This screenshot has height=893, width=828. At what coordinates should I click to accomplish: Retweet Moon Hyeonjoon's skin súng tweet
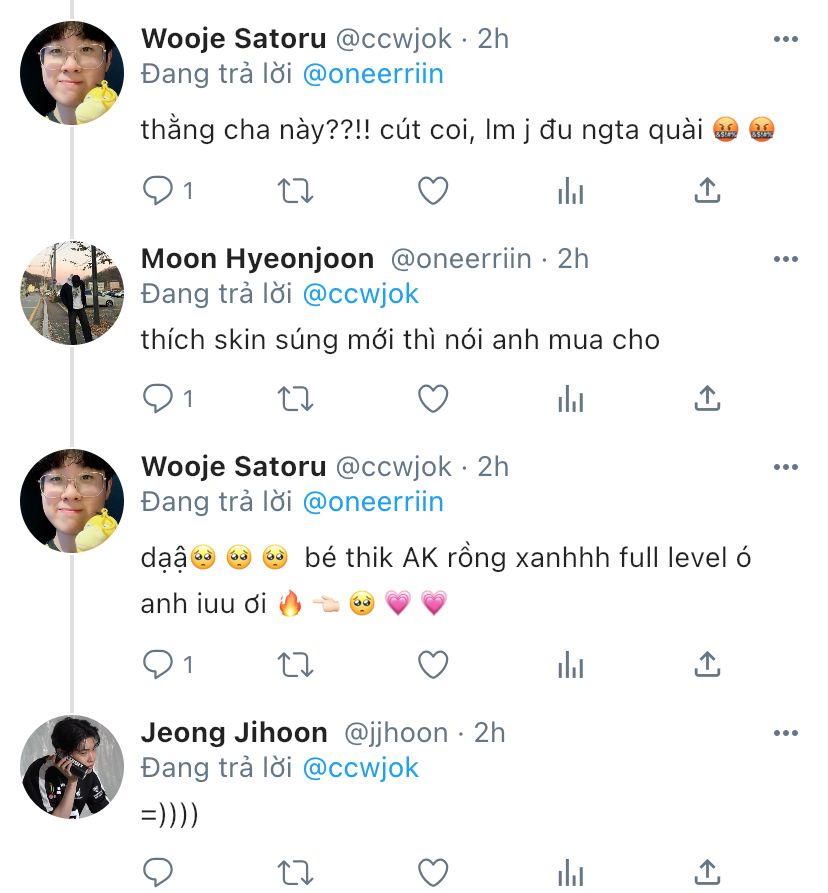[x=295, y=399]
